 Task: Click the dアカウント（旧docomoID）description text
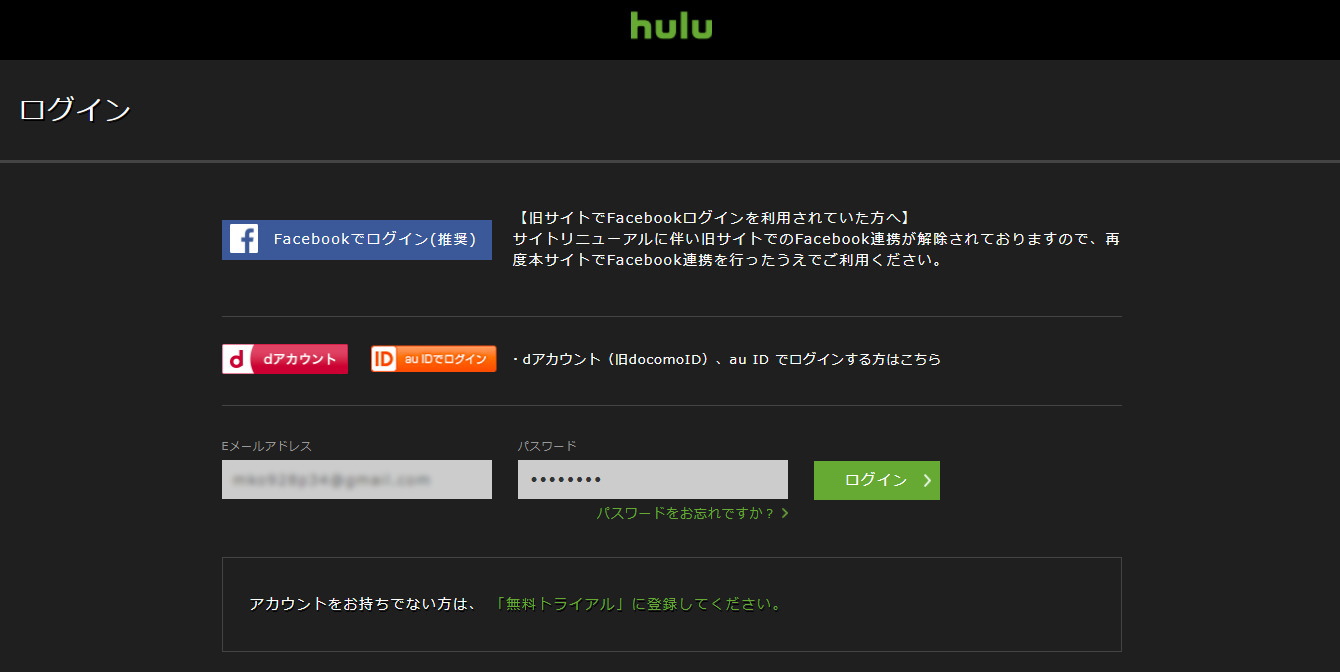[x=728, y=359]
